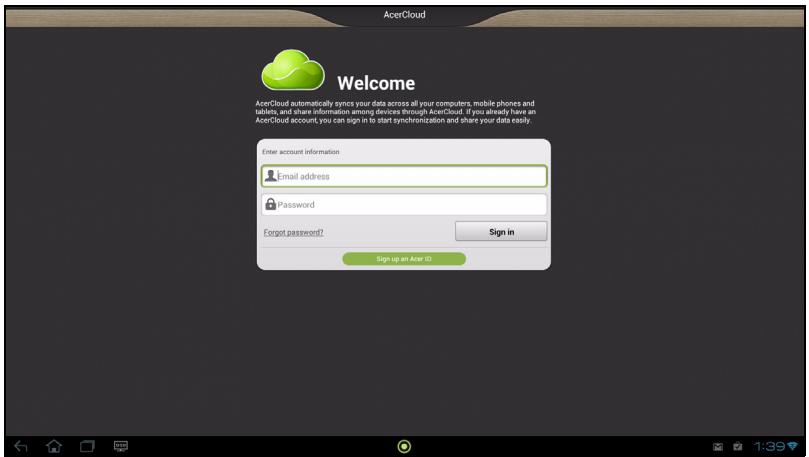Image resolution: width=809 pixels, height=457 pixels.
Task: Click the Welcome heading
Action: click(376, 83)
